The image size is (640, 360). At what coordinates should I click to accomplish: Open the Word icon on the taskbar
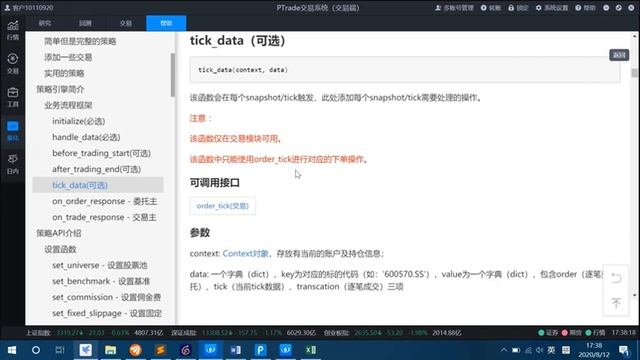[x=236, y=350]
